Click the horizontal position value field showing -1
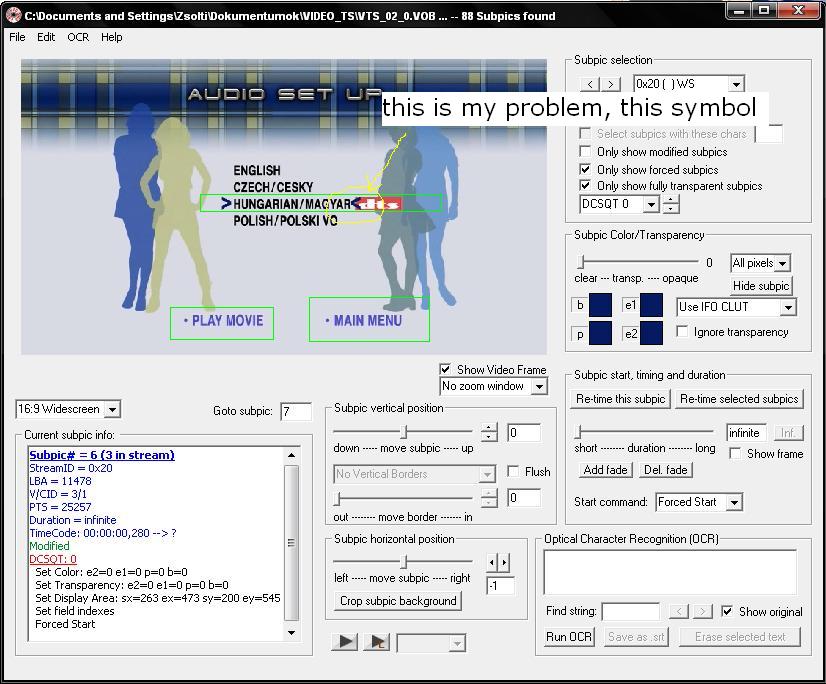826x684 pixels. click(x=500, y=586)
